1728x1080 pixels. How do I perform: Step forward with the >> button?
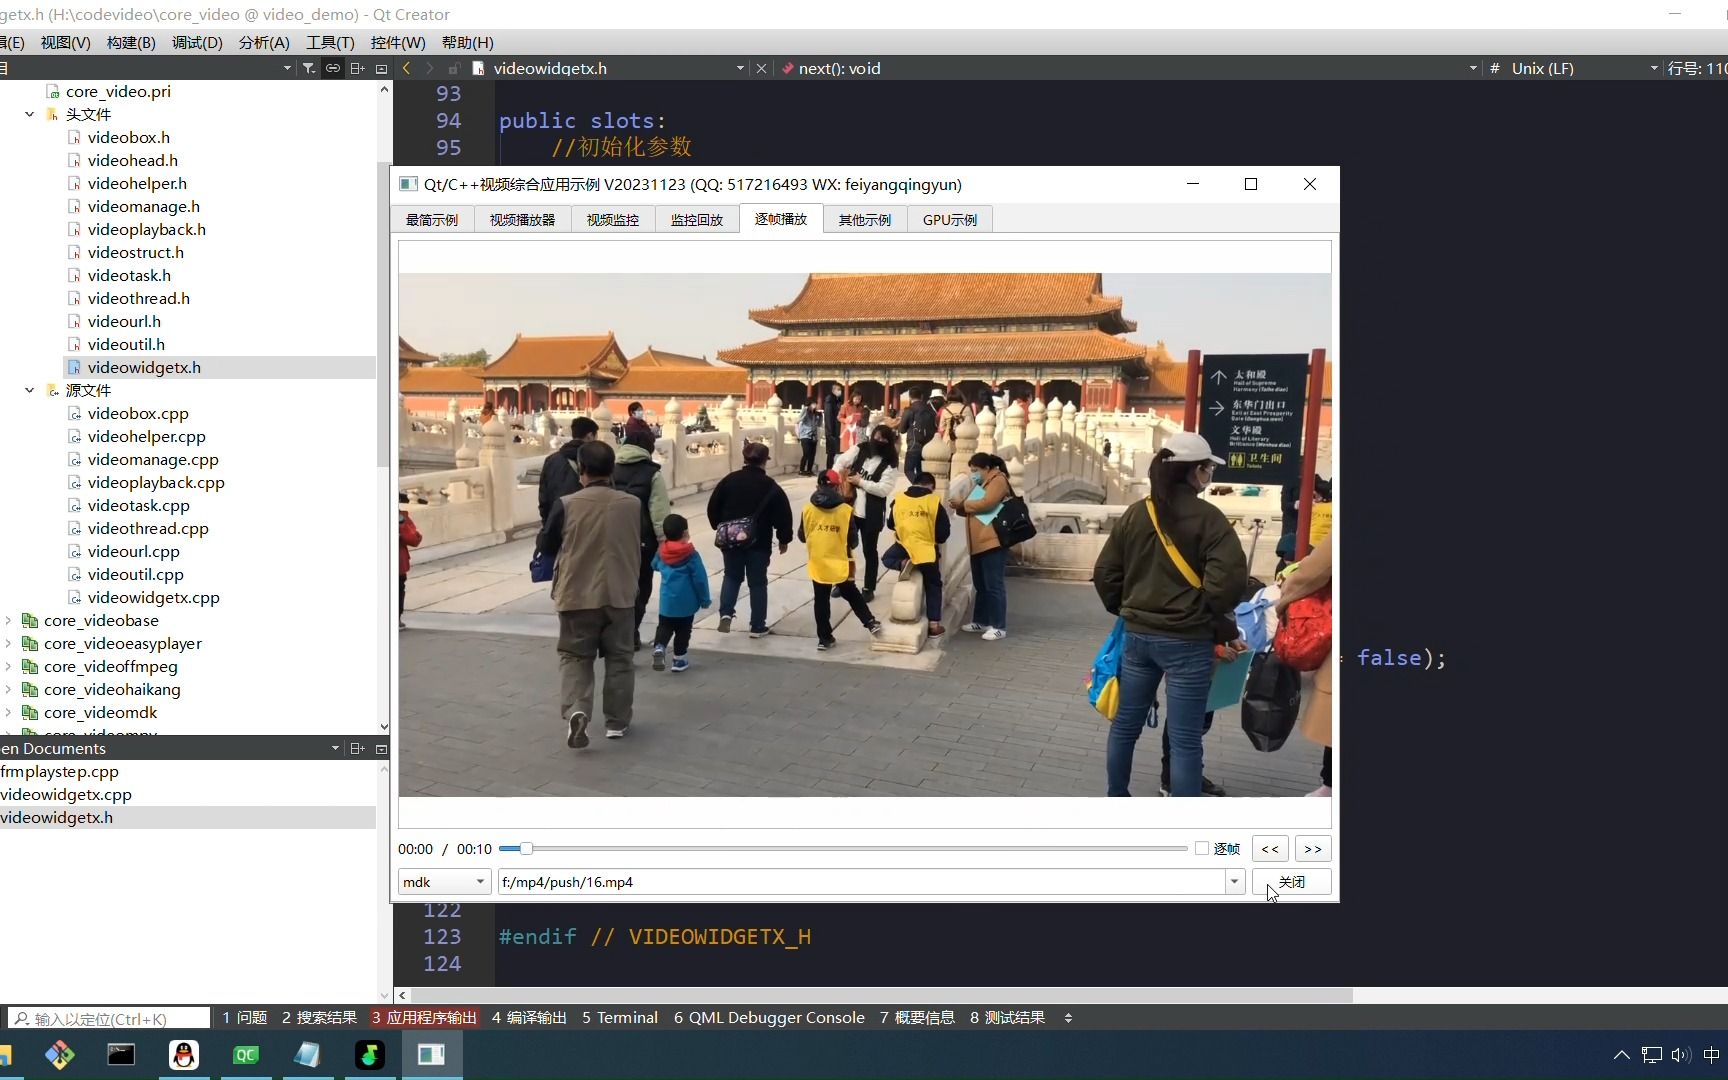[1313, 849]
